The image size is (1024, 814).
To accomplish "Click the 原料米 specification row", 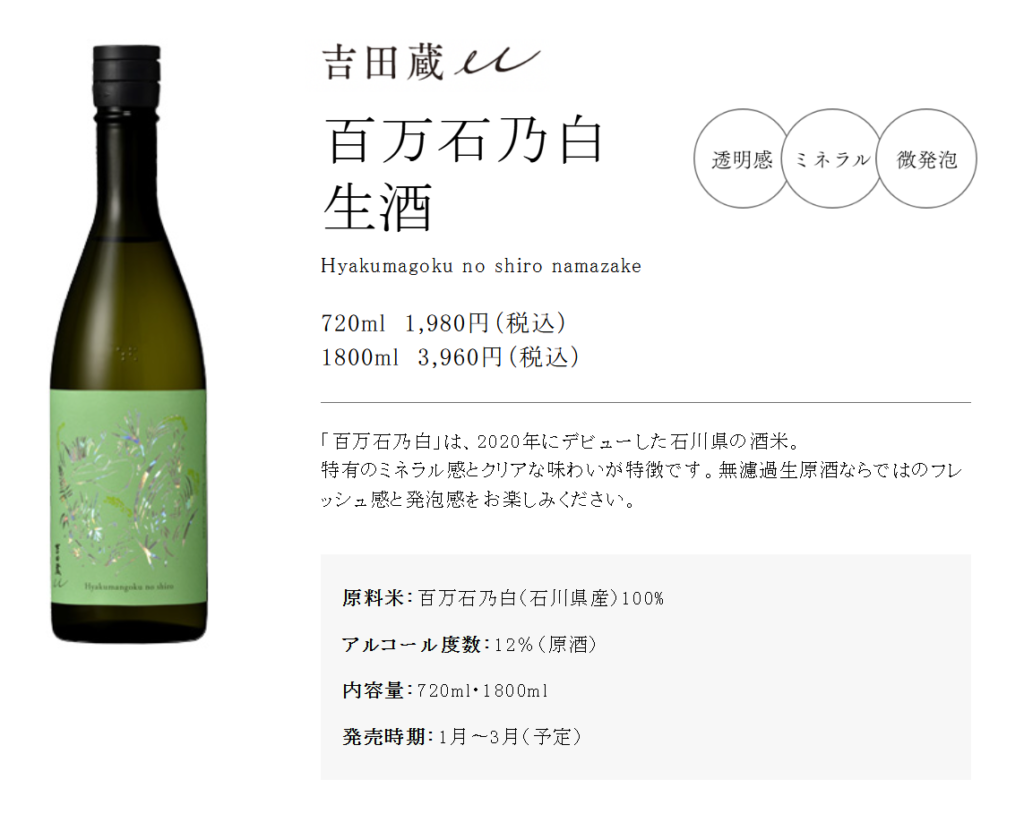I will click(503, 598).
